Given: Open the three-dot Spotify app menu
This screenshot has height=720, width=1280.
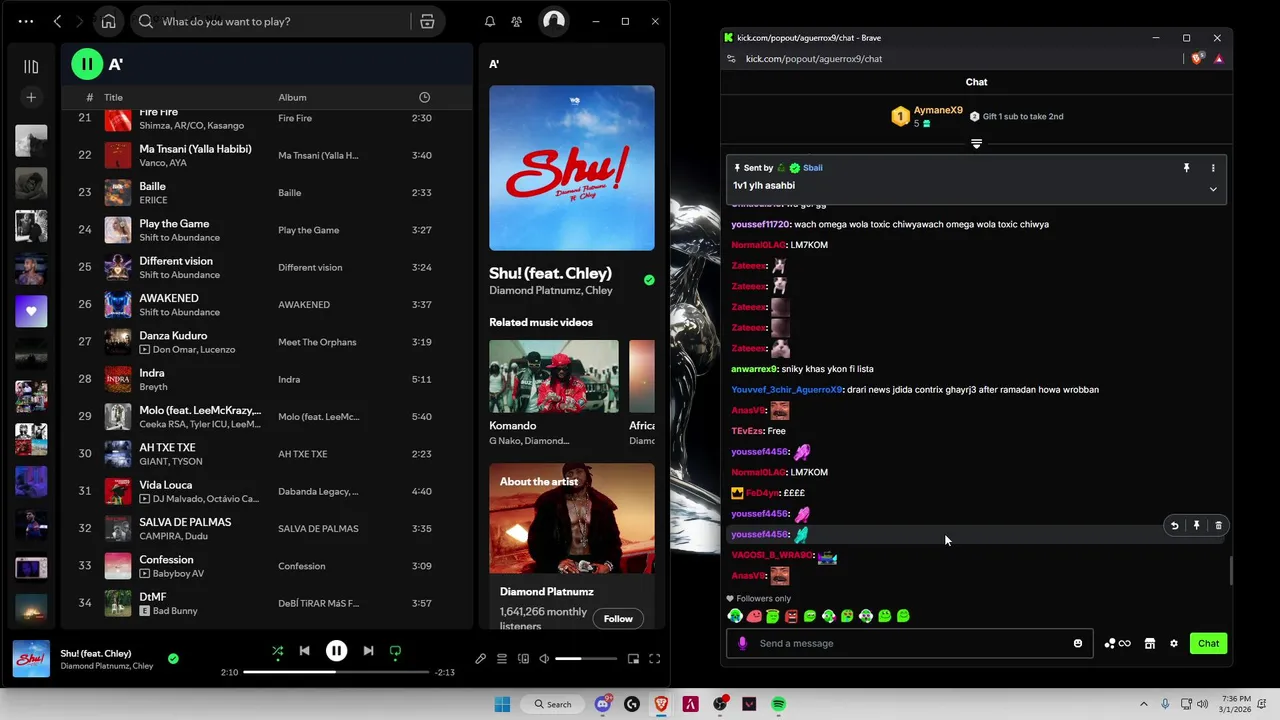Looking at the screenshot, I should 26,21.
